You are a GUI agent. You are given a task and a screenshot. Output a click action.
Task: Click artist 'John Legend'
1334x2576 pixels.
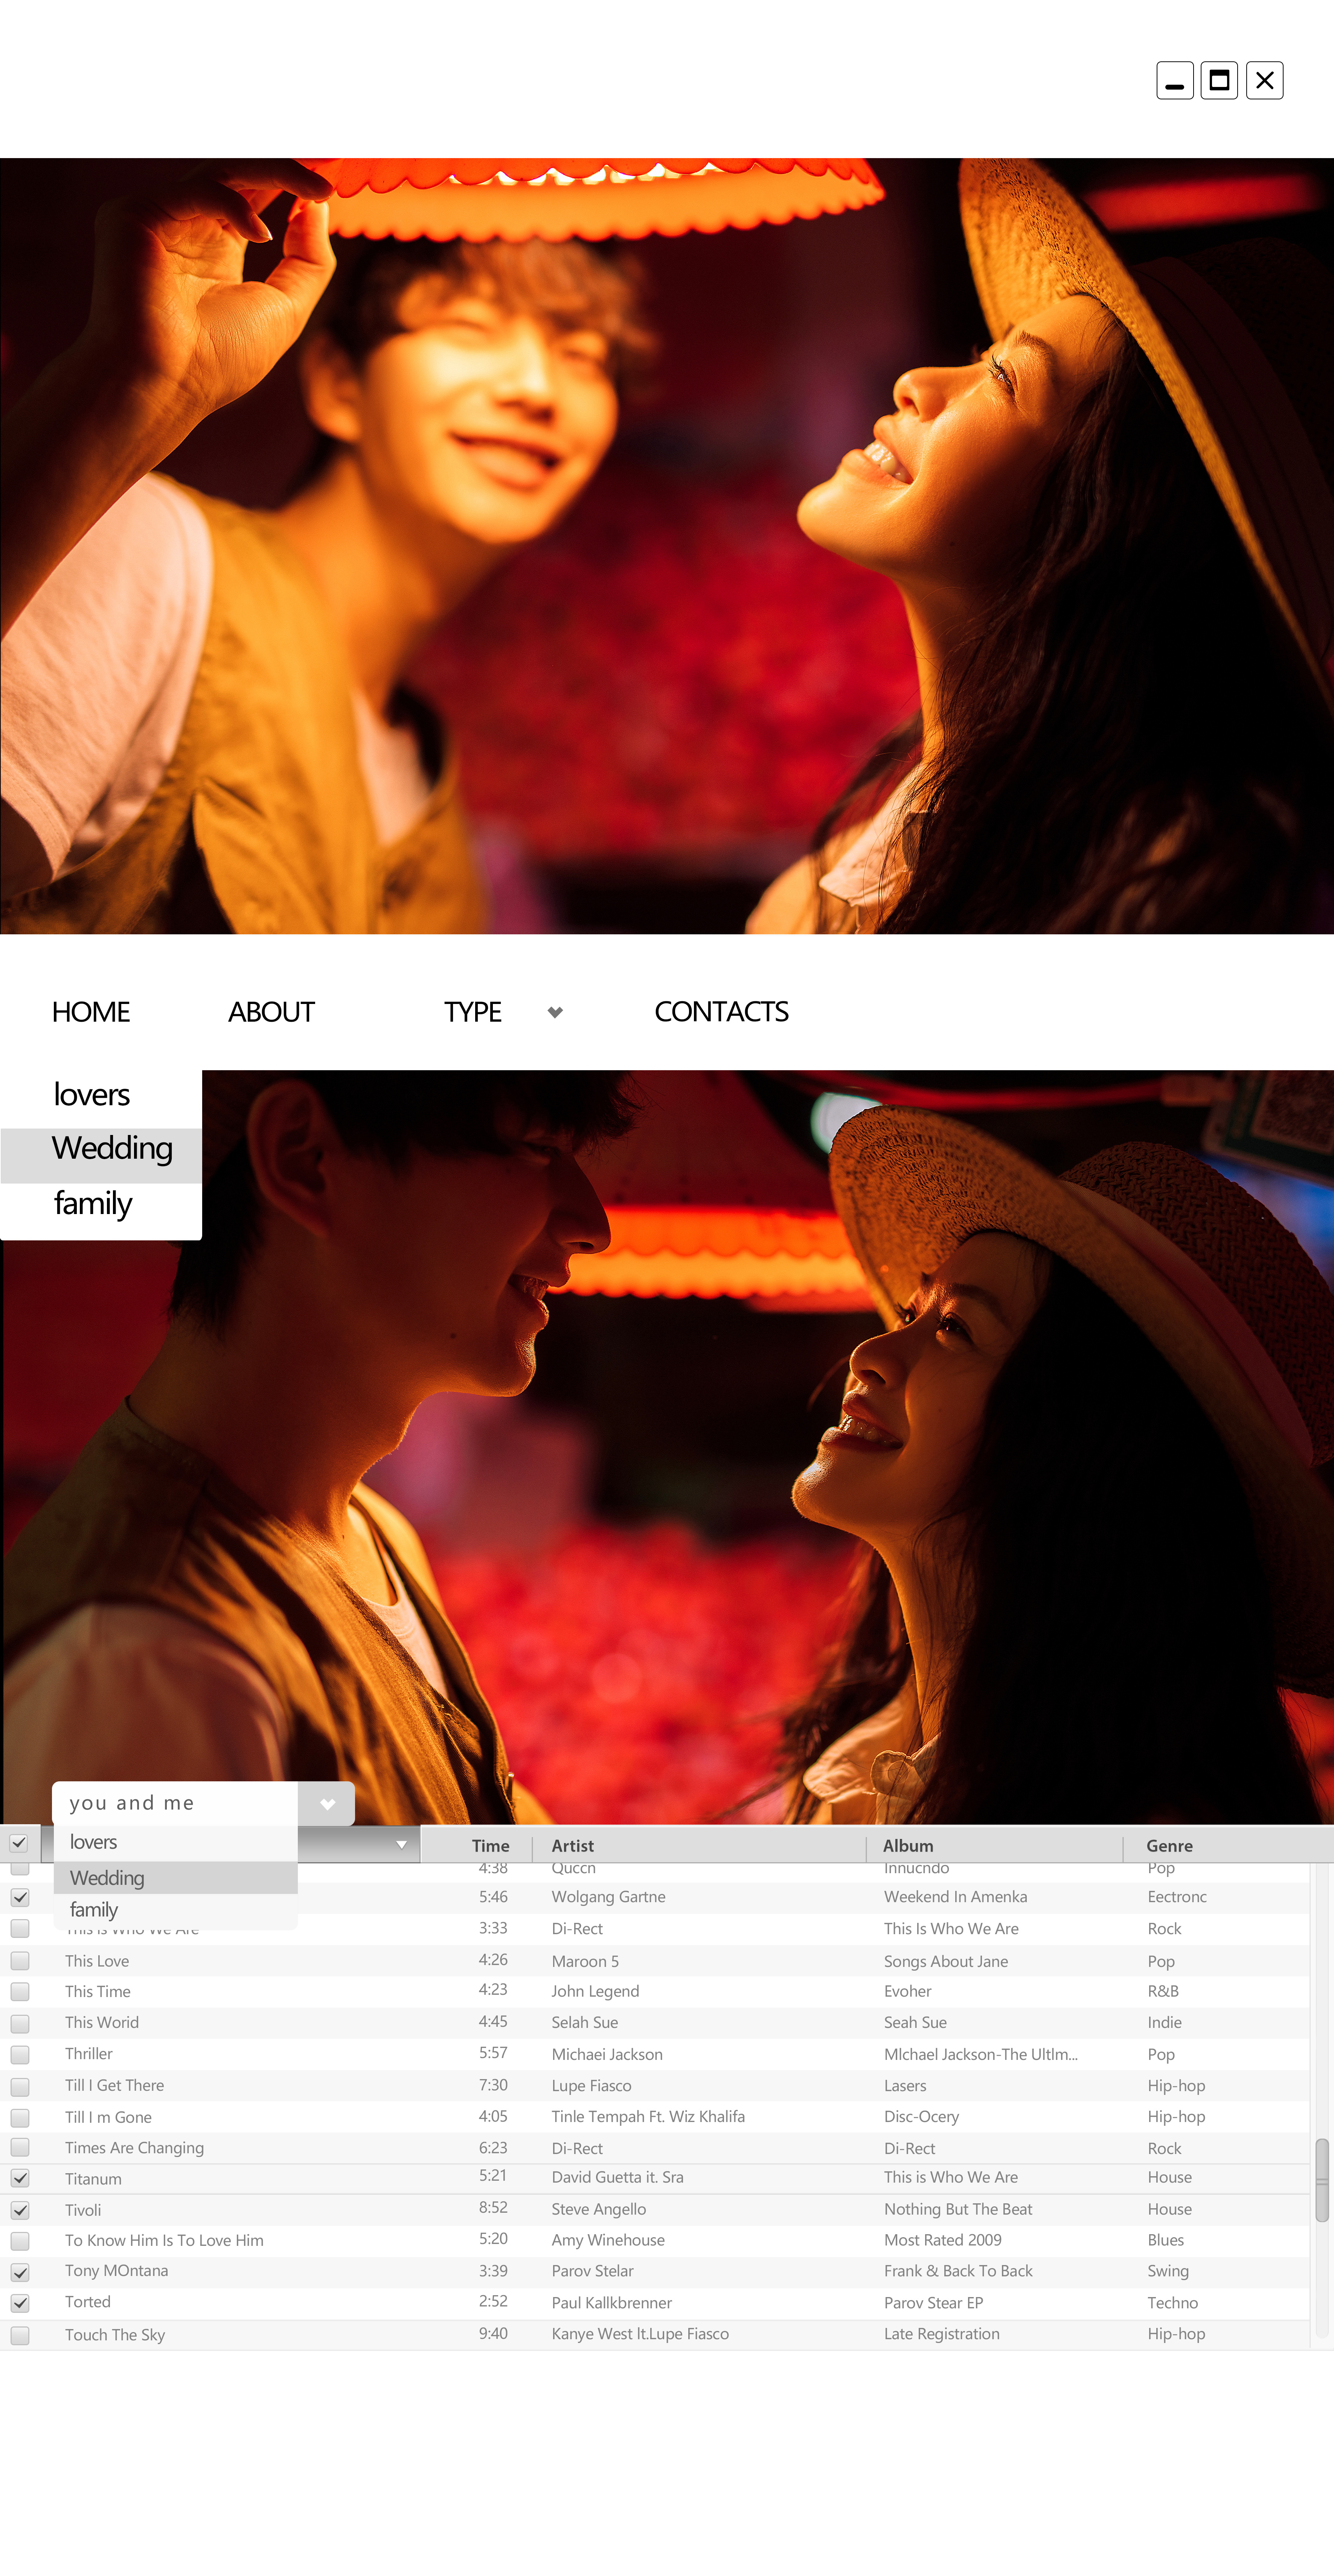coord(595,1991)
